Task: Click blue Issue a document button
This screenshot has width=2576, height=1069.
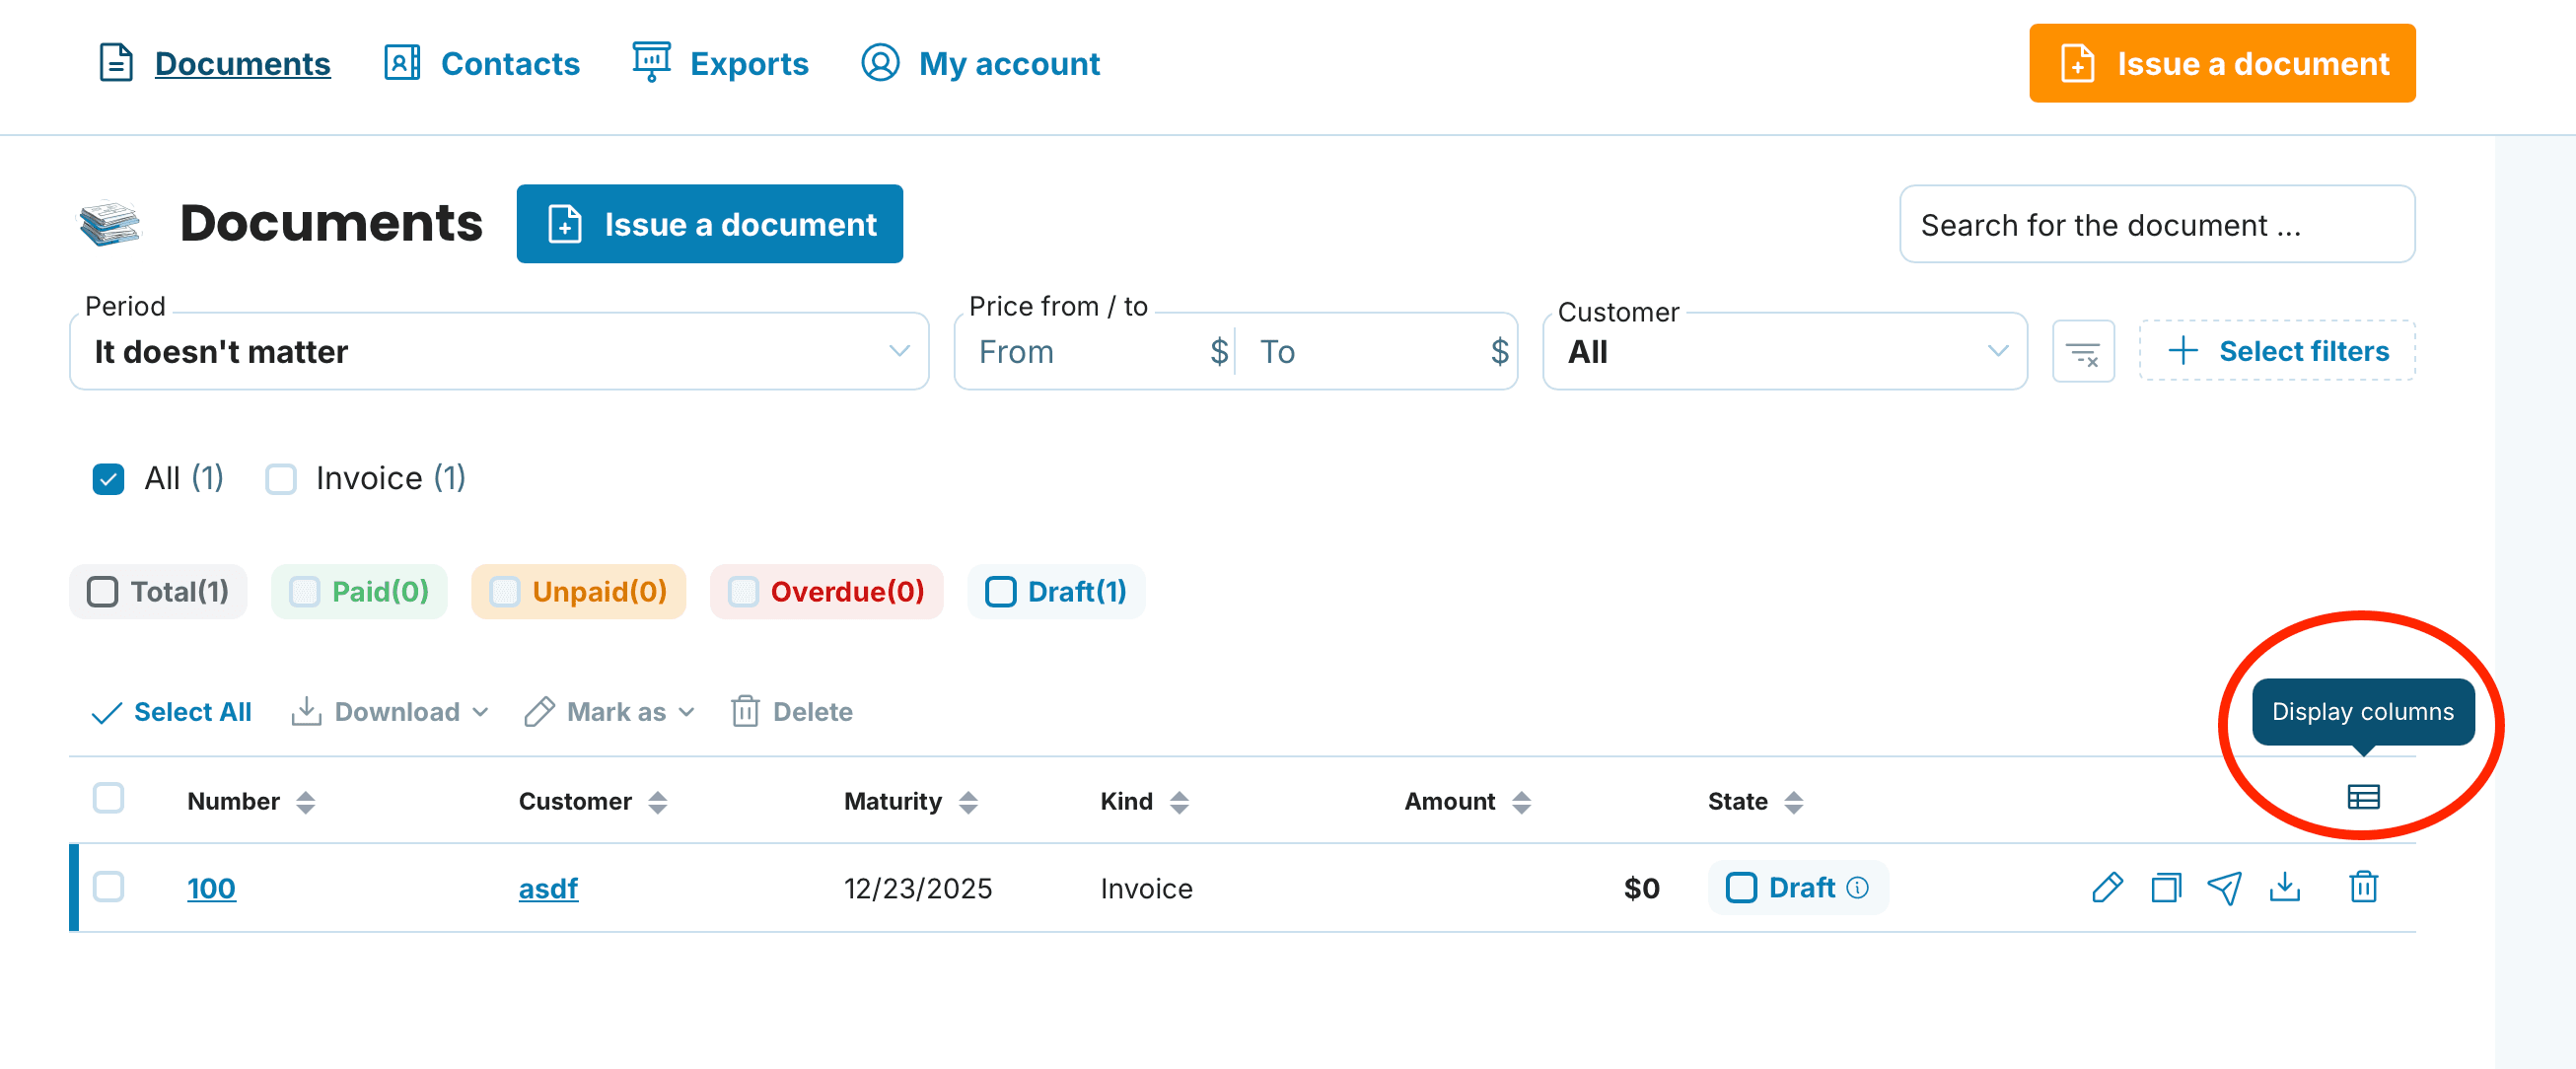Action: tap(710, 224)
